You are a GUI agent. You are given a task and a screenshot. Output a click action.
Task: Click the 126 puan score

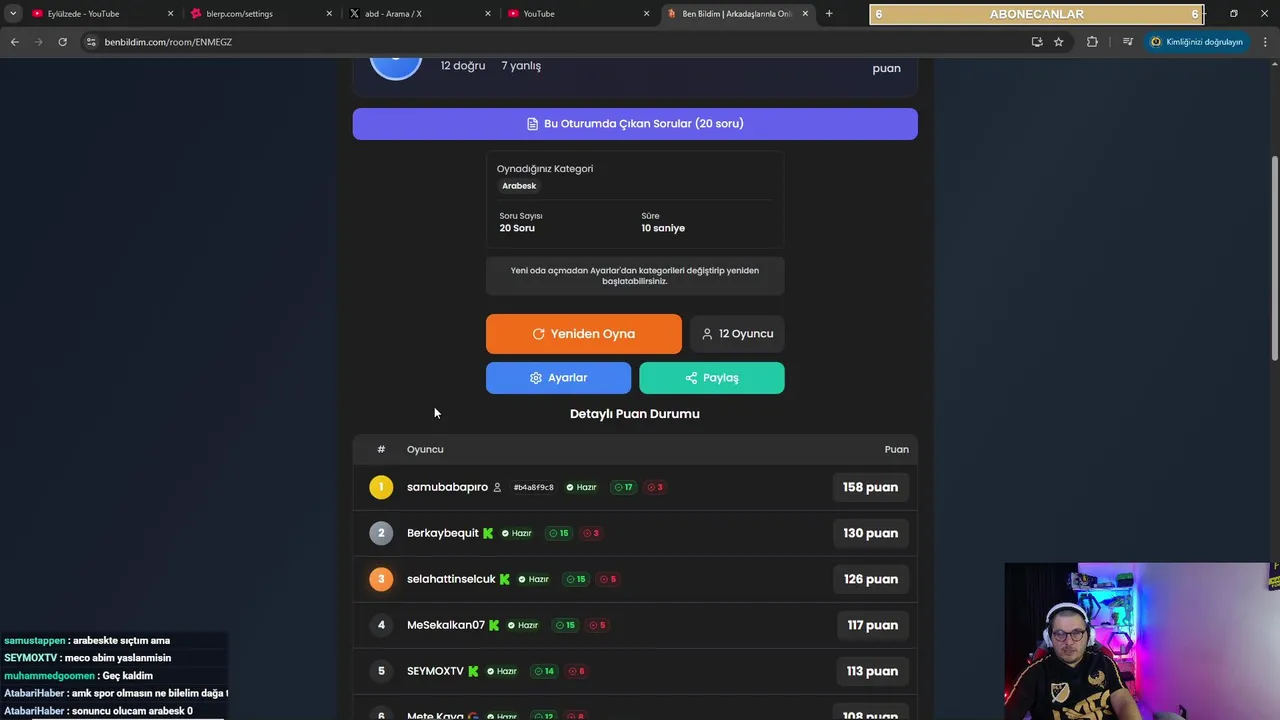870,579
